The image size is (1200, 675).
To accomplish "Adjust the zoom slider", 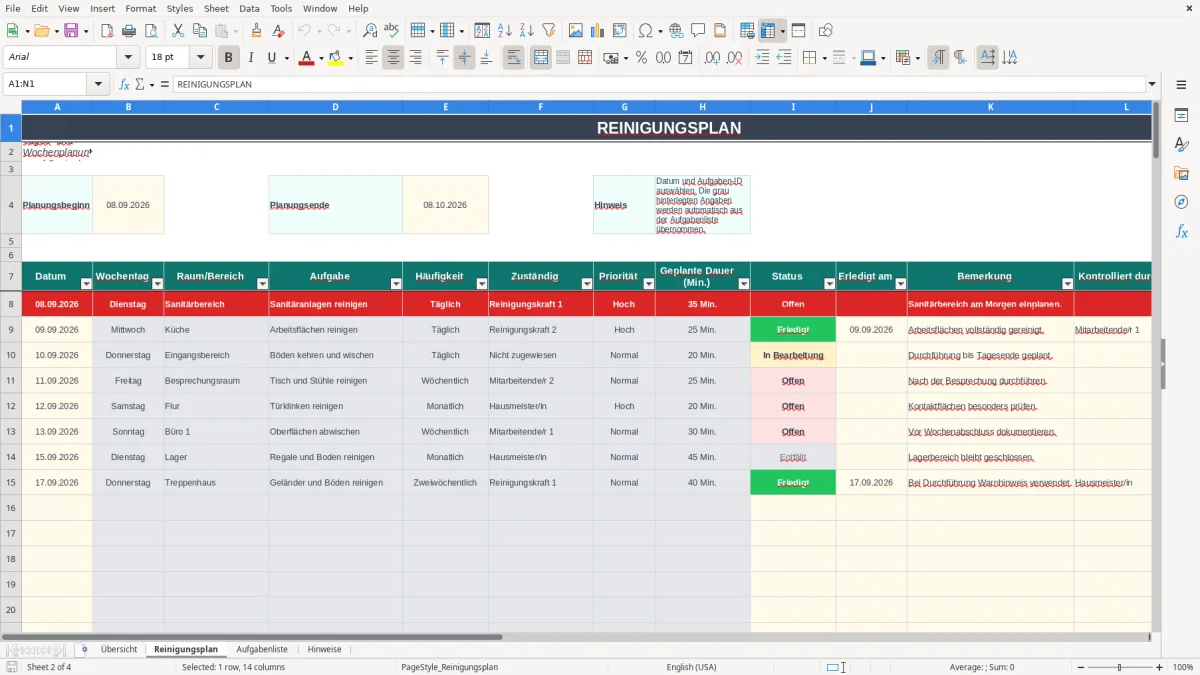I will (1120, 667).
